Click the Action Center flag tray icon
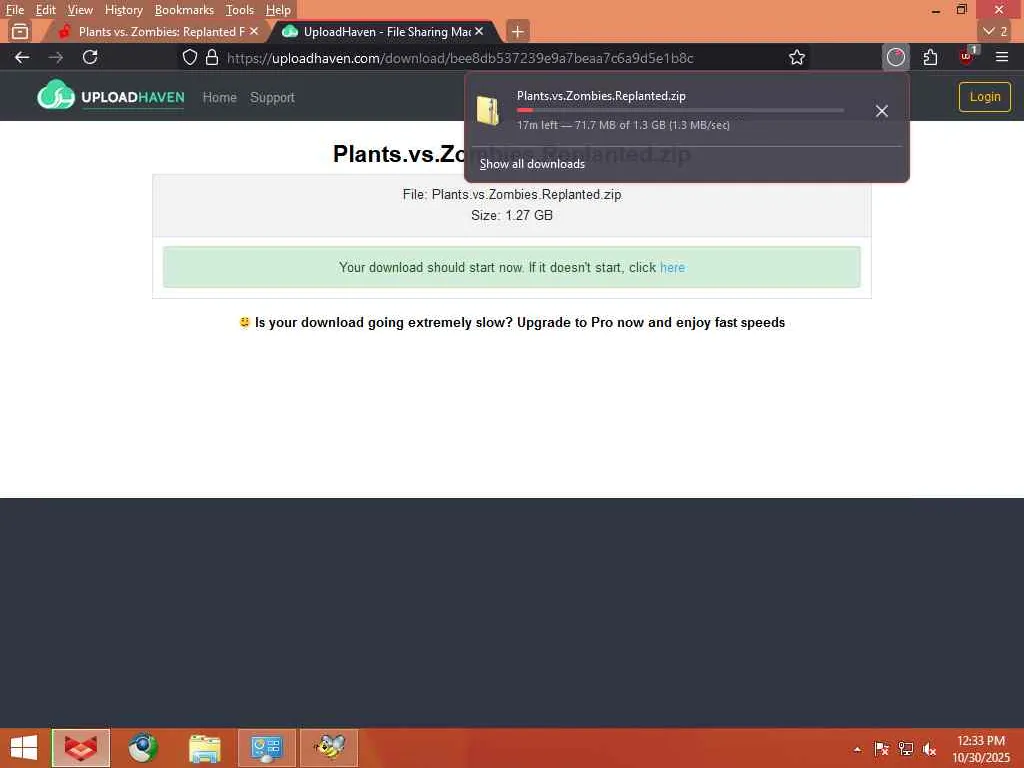Image resolution: width=1024 pixels, height=768 pixels. pyautogui.click(x=881, y=748)
